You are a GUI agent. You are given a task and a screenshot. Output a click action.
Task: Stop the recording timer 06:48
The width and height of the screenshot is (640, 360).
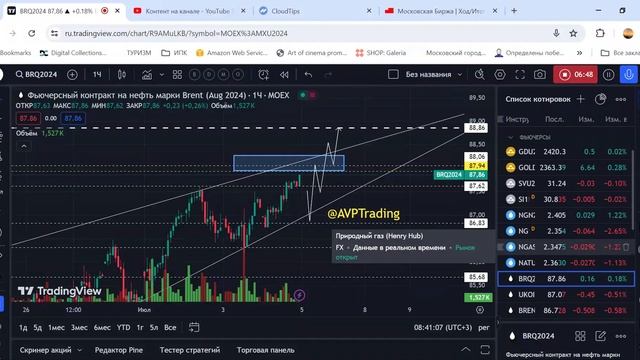[576, 74]
